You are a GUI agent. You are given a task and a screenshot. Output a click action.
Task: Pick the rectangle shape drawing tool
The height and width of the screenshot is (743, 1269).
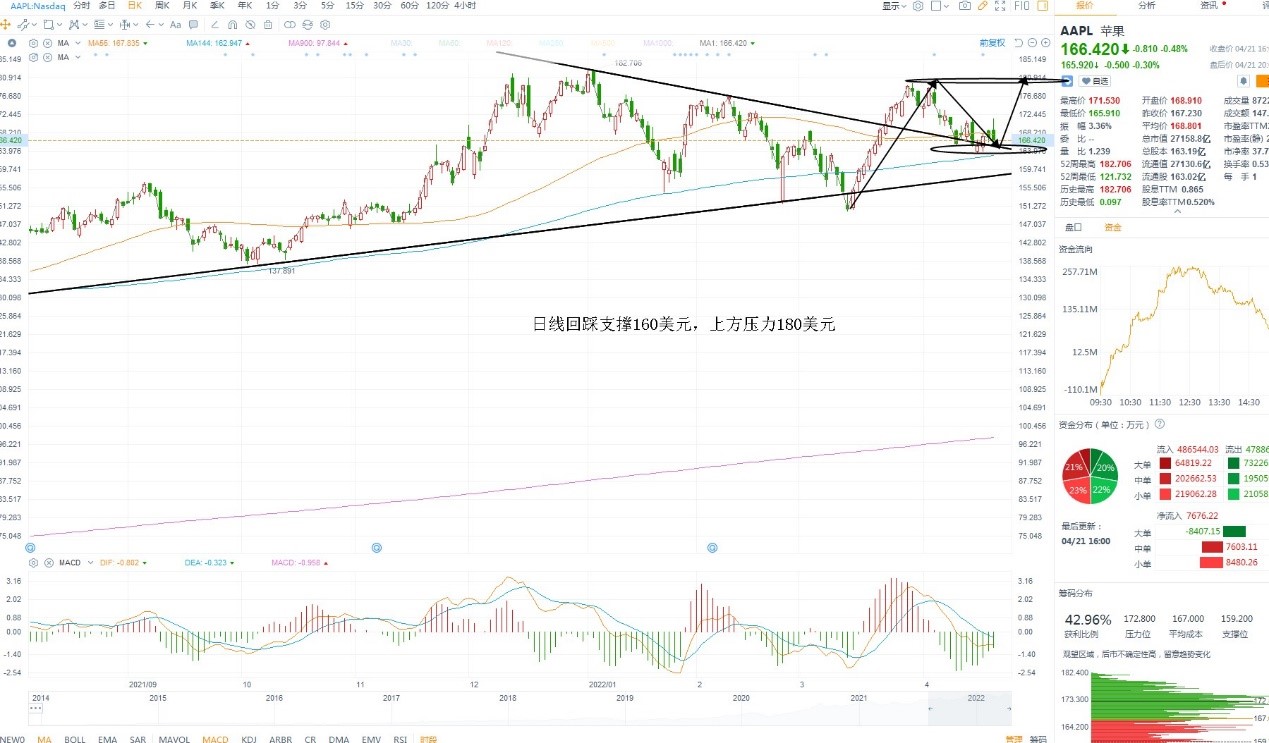click(48, 24)
